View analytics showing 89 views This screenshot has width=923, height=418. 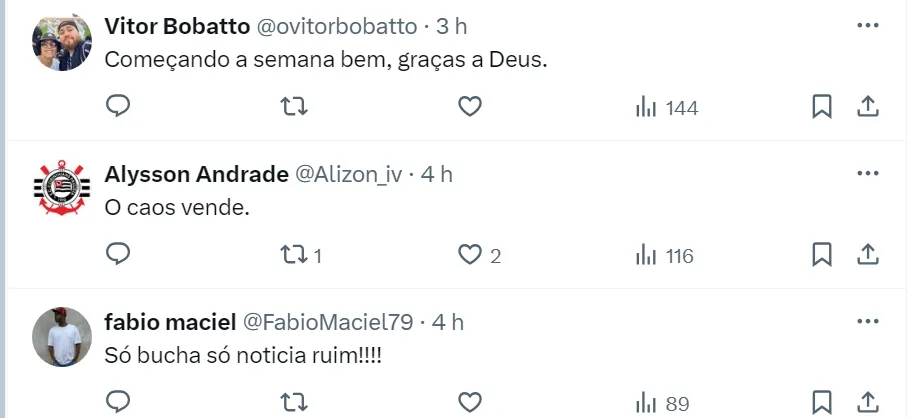(x=663, y=403)
